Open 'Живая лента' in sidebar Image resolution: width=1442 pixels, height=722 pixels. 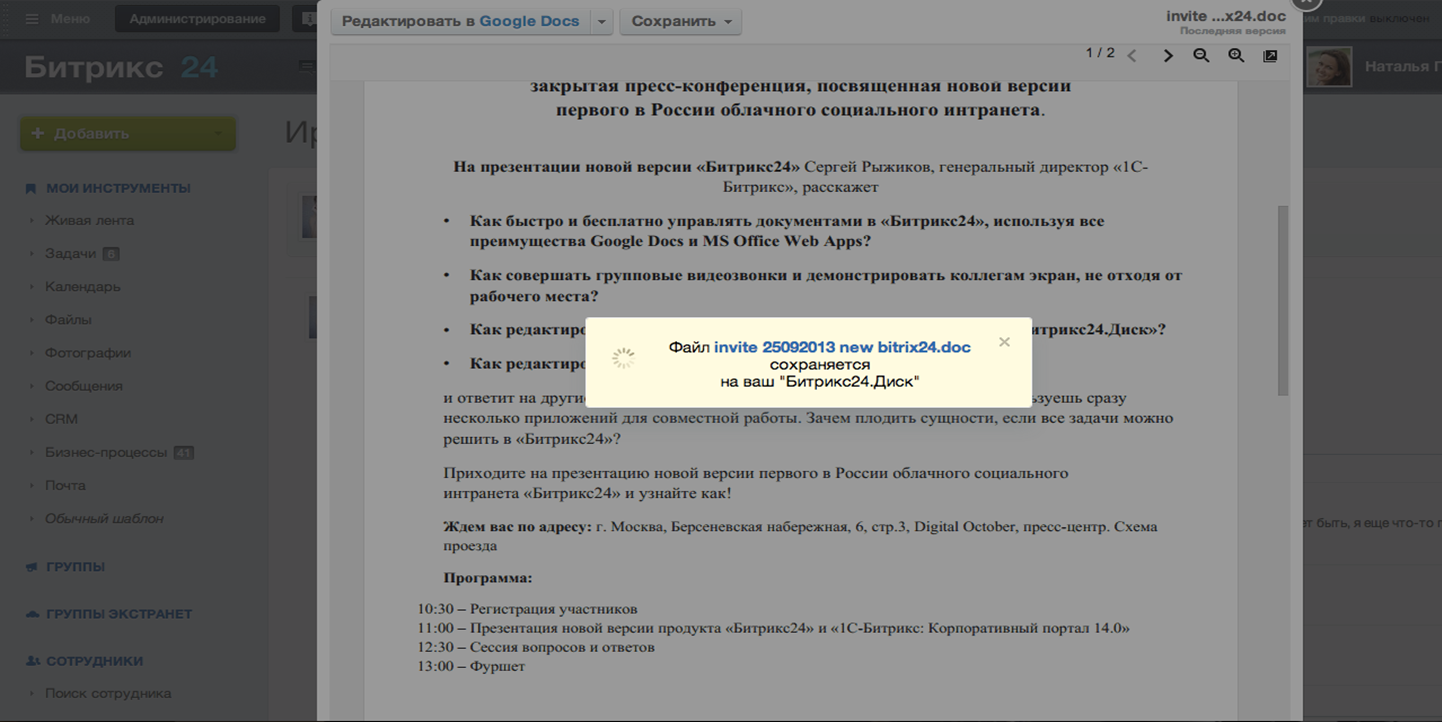point(89,220)
